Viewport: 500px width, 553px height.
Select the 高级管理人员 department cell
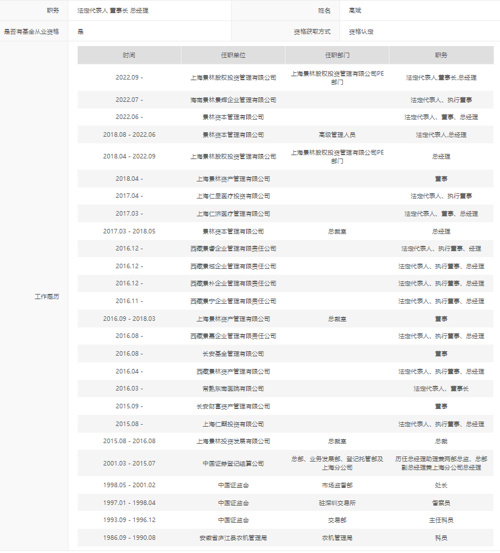tap(337, 135)
